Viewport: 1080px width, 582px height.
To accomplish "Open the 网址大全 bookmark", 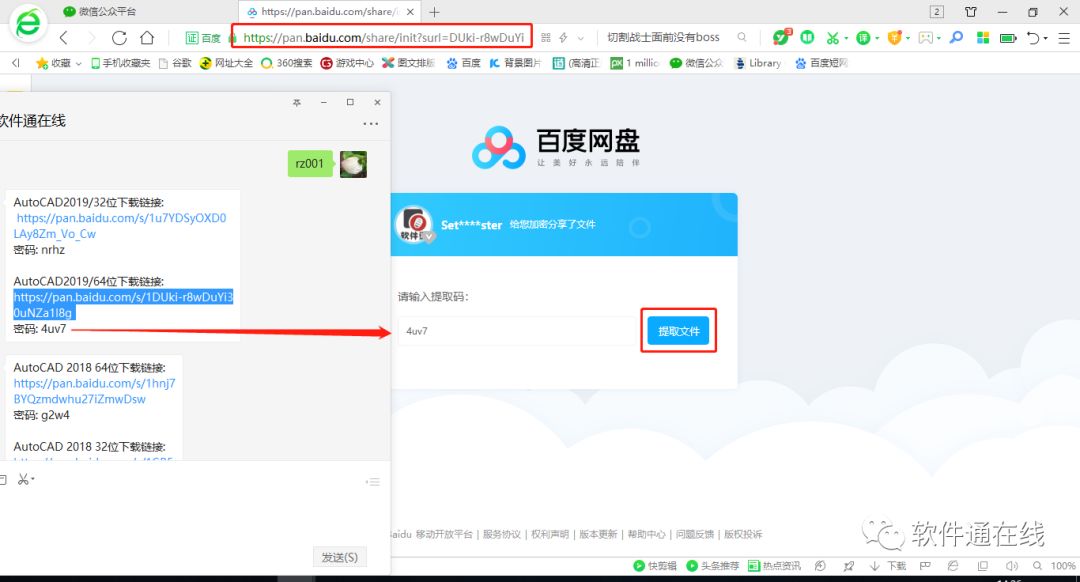I will click(x=226, y=63).
